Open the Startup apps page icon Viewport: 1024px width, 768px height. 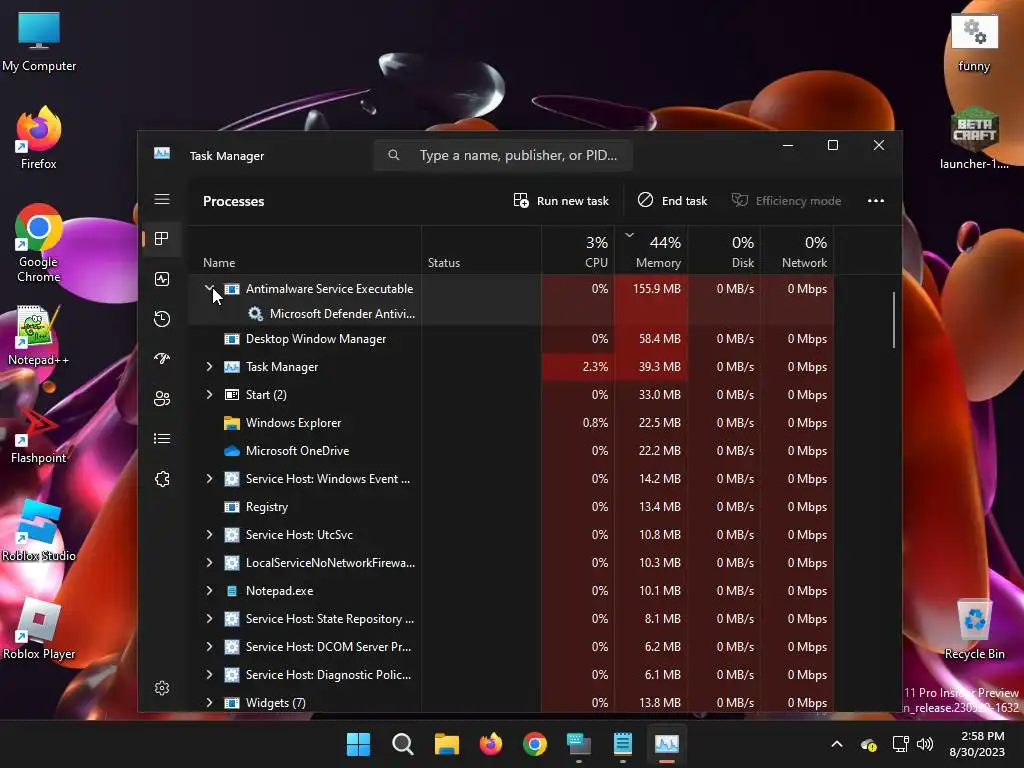[x=162, y=359]
